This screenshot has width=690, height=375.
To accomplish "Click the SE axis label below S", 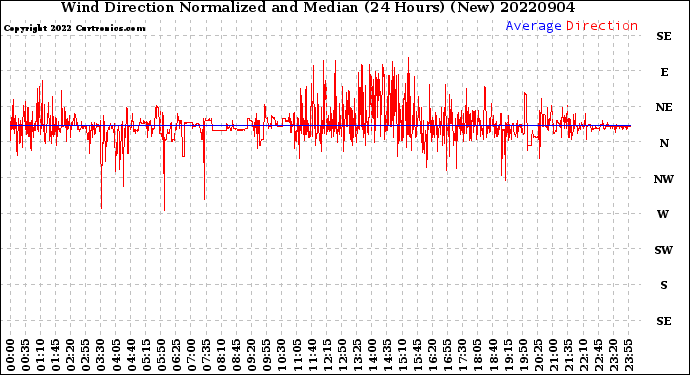I will tap(664, 321).
